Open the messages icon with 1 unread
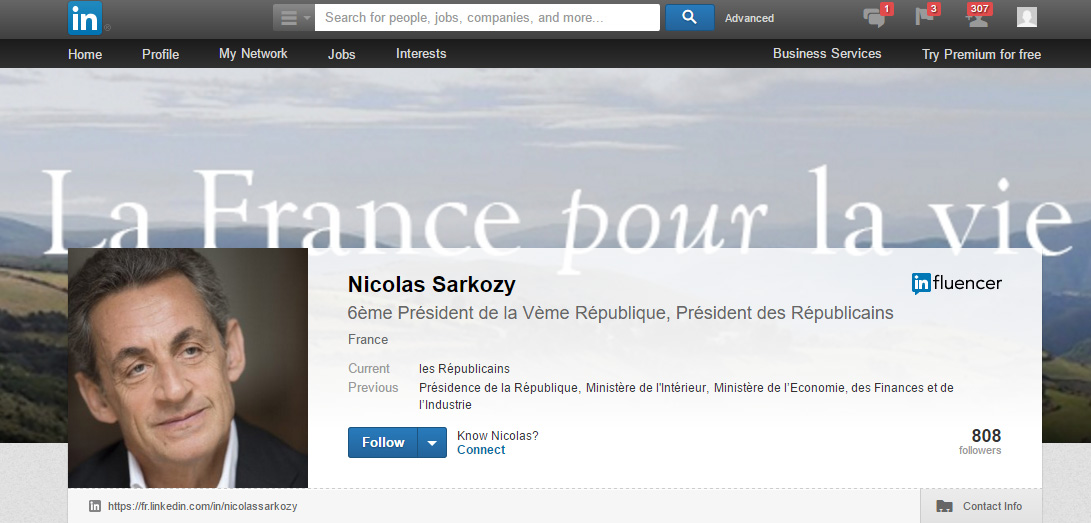Viewport: 1091px width, 523px height. coord(875,17)
